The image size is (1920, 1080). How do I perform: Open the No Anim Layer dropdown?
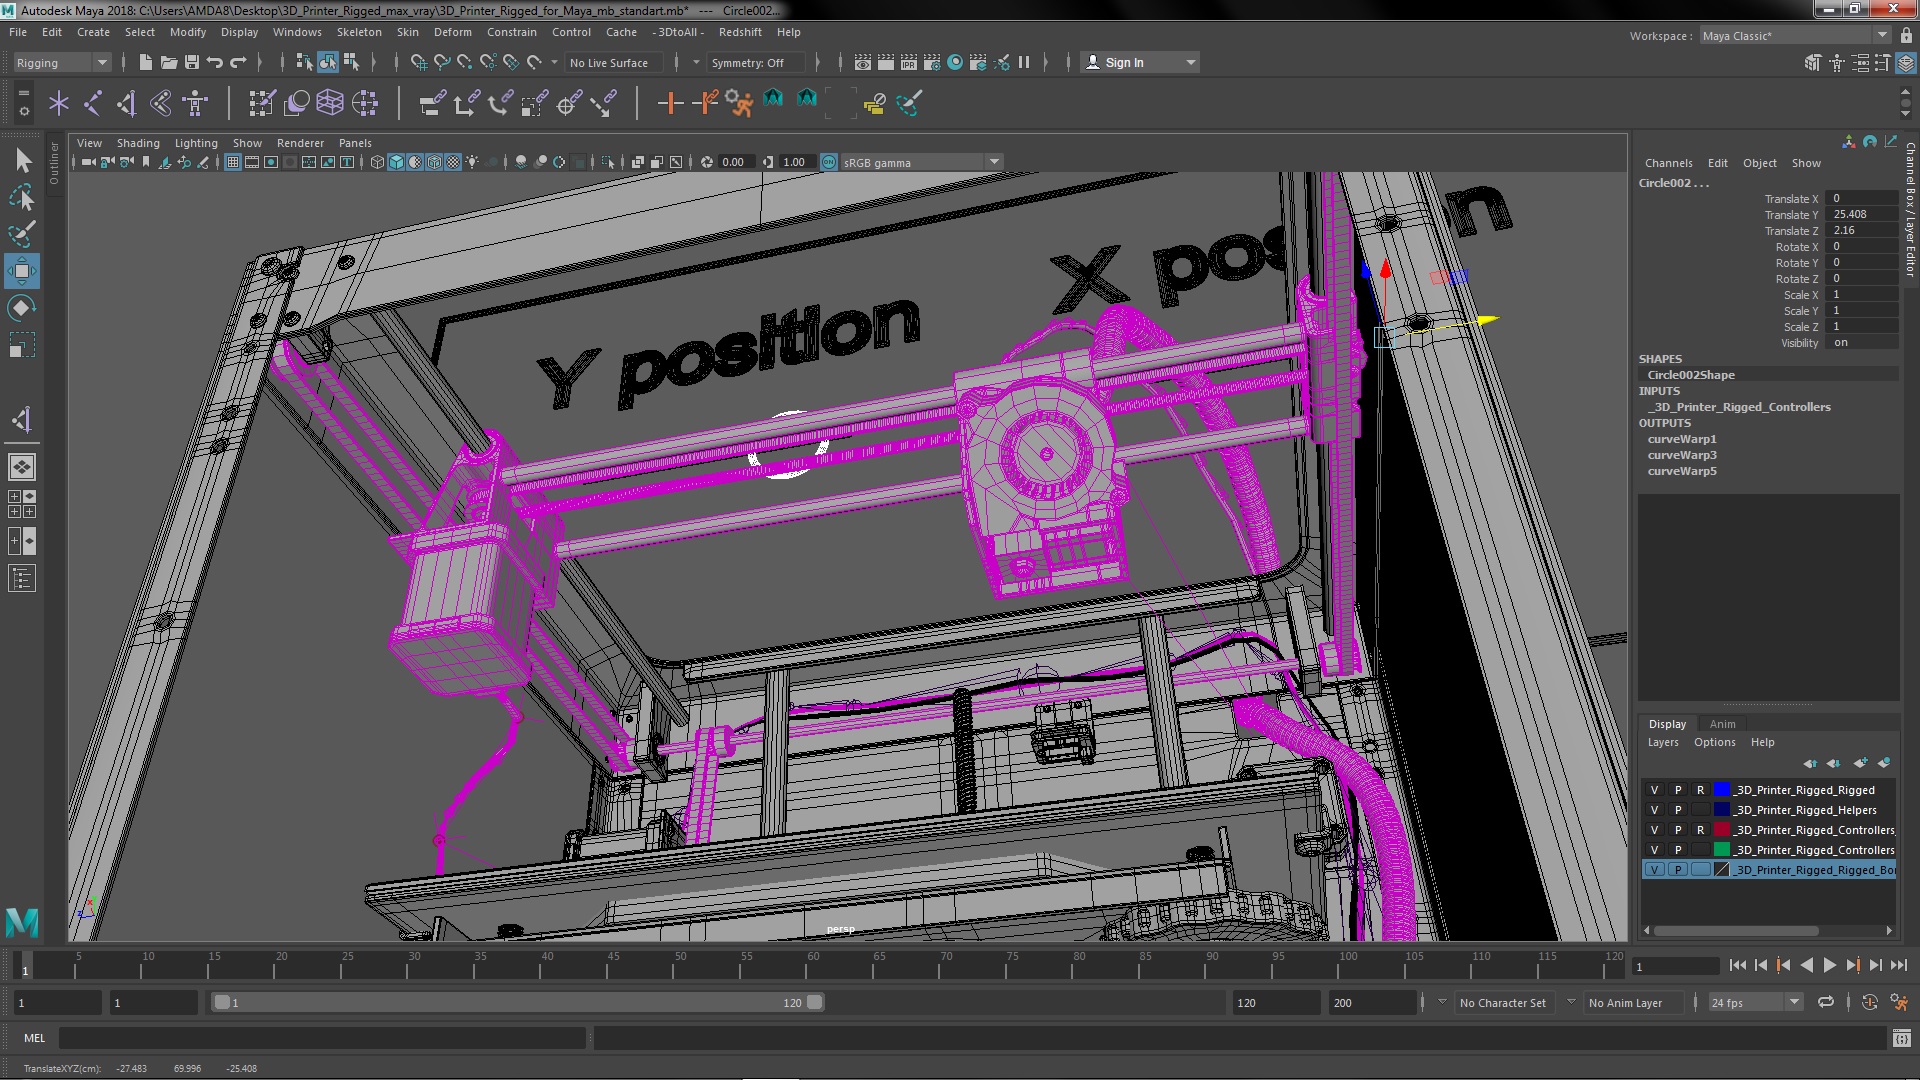tap(1632, 1003)
